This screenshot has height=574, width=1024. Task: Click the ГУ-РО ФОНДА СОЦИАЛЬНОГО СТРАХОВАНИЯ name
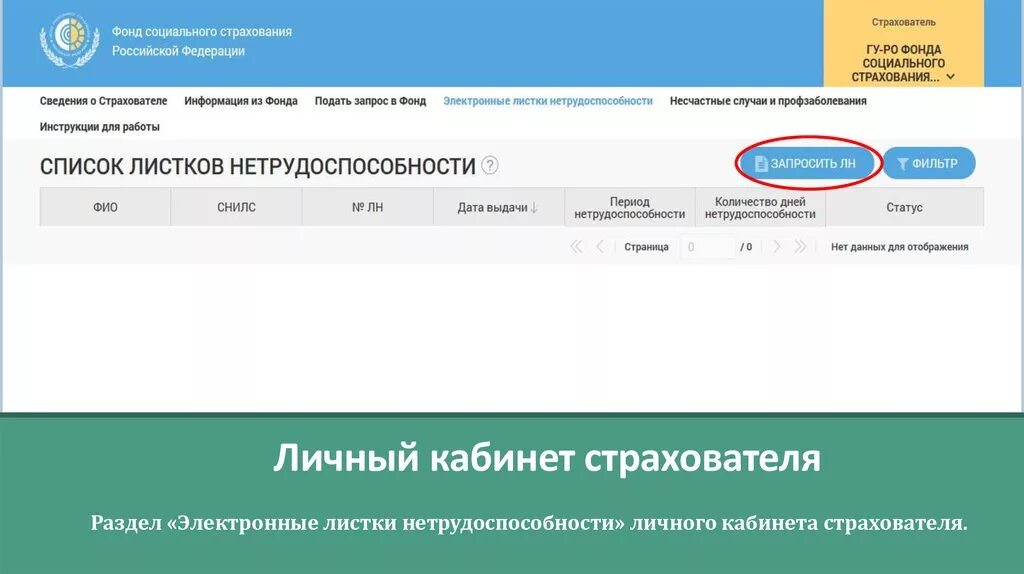[898, 63]
